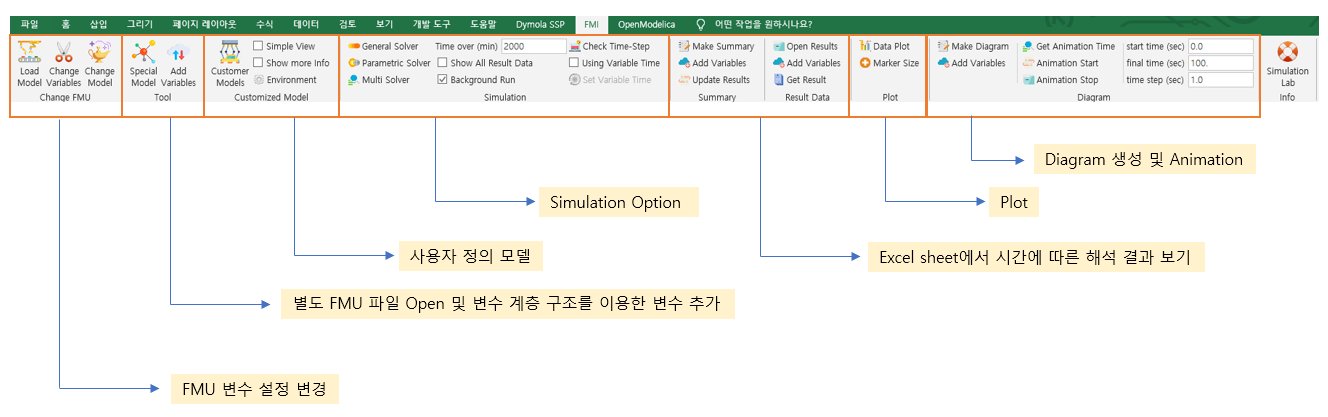The image size is (1328, 417).
Task: Open the 페이지 레이아웃 tab
Action: [x=205, y=22]
